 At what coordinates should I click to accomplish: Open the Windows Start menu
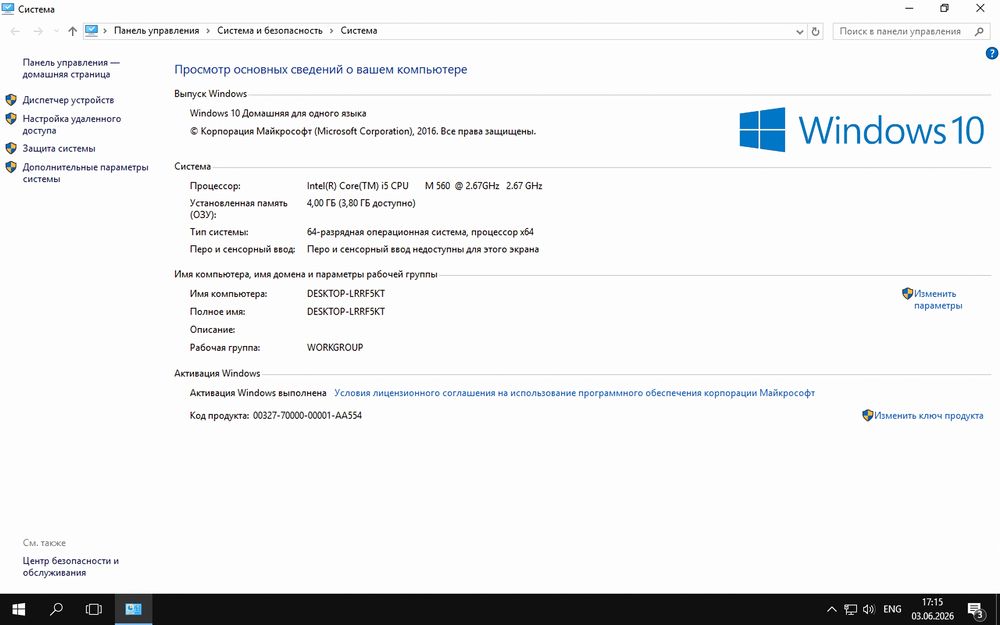point(18,609)
